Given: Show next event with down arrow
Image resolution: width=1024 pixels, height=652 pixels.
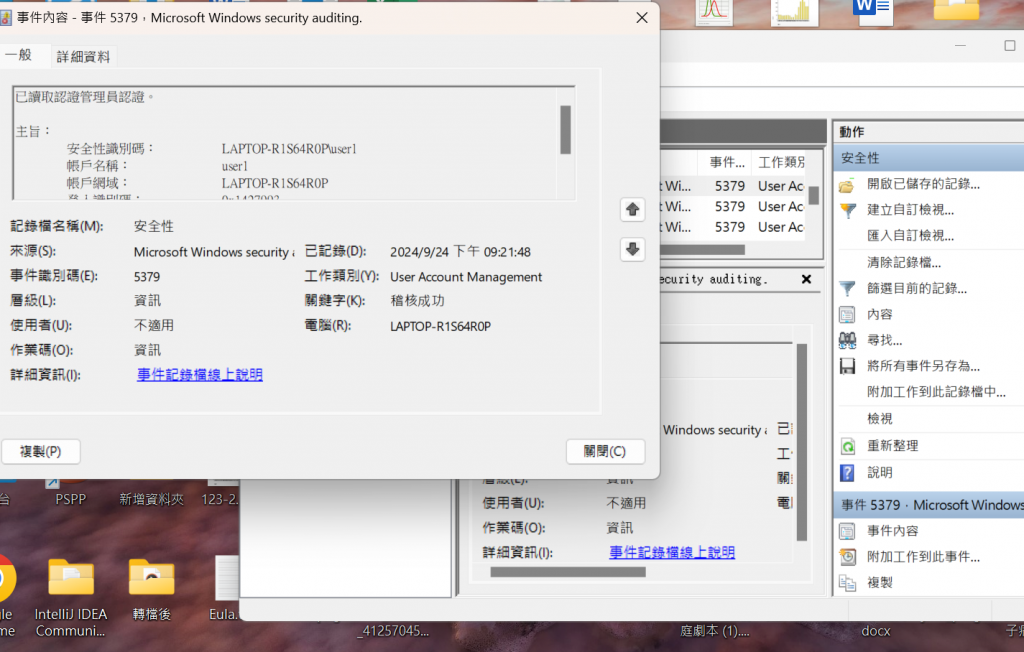Looking at the screenshot, I should tap(632, 249).
